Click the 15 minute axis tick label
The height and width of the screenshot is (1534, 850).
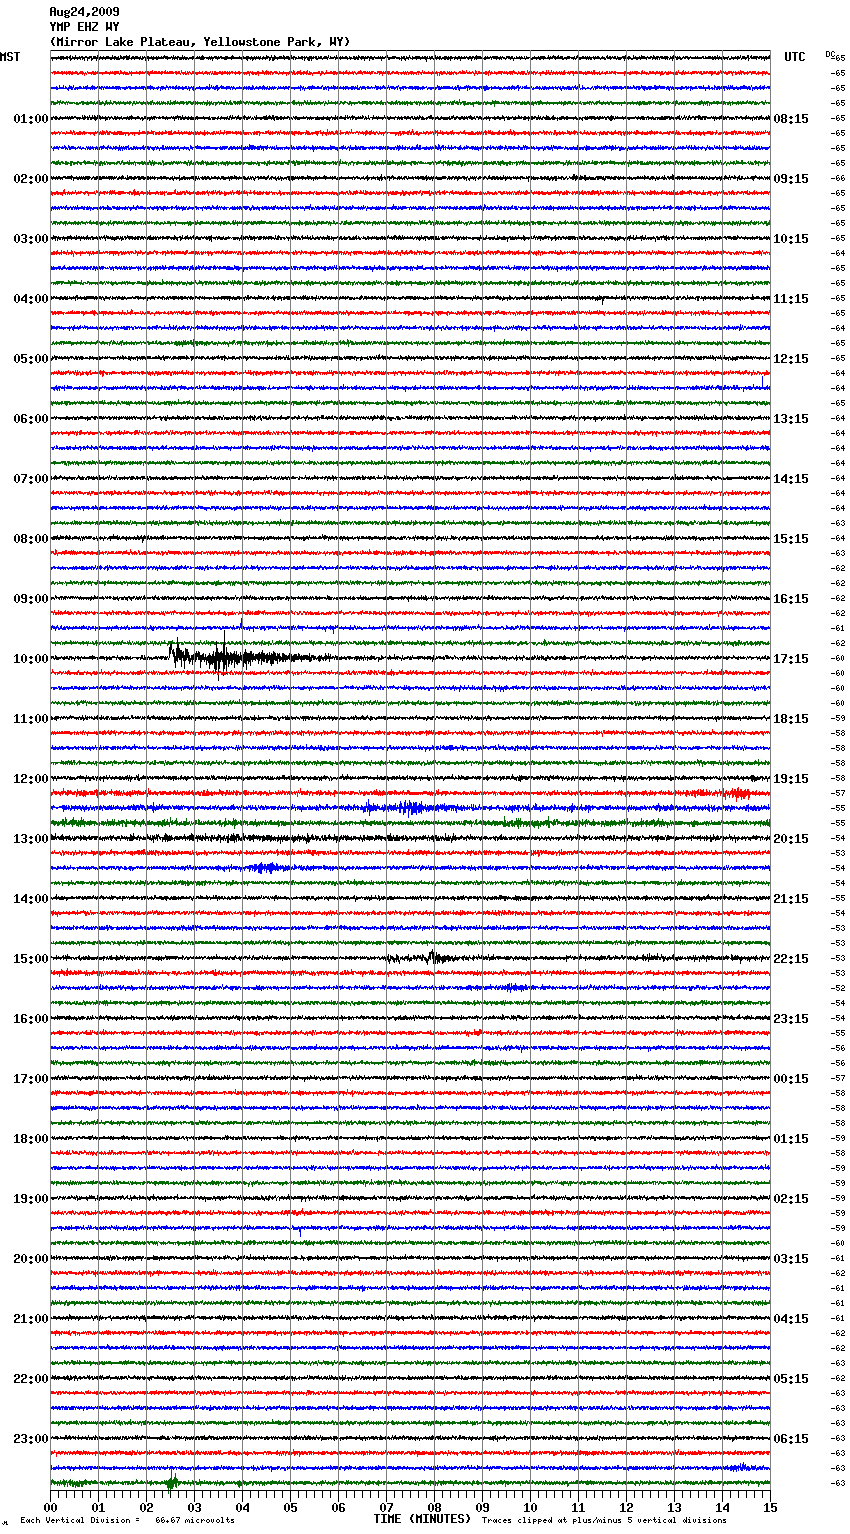pos(769,1507)
